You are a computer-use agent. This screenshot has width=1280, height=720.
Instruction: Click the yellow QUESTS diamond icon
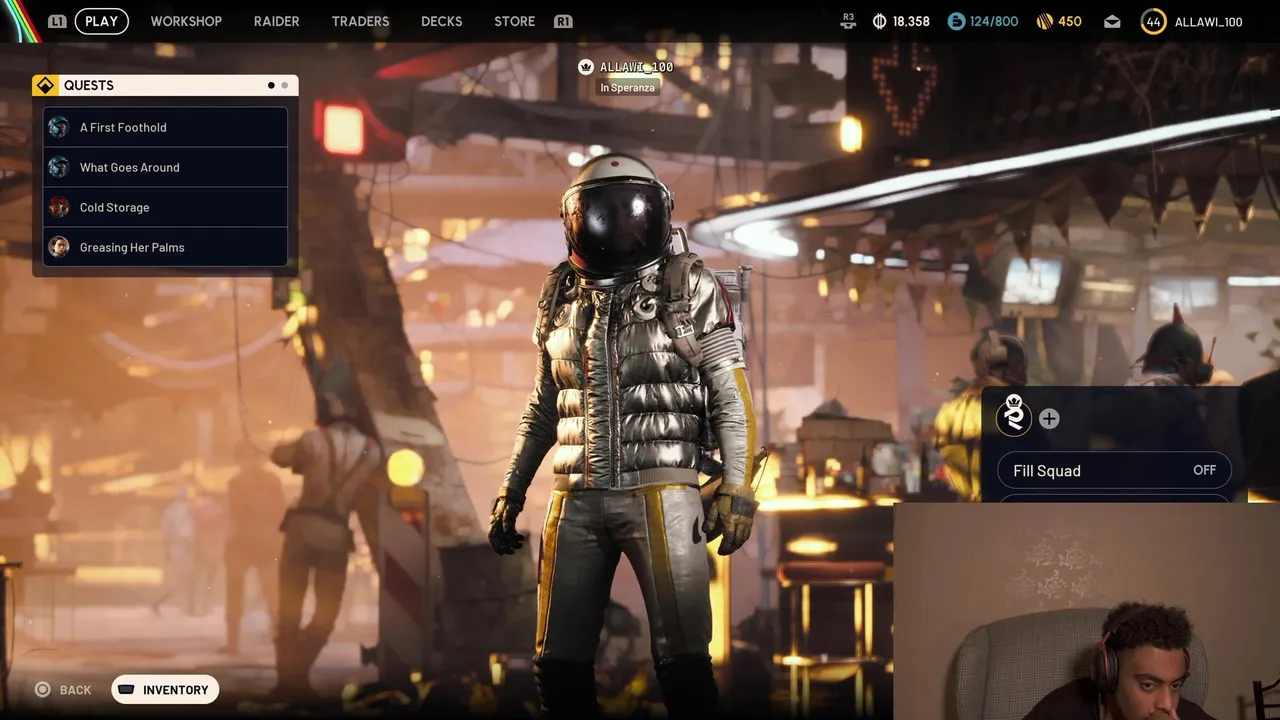click(x=45, y=85)
